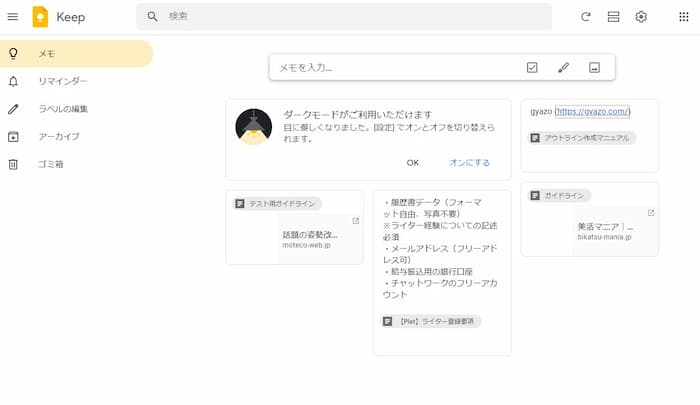Screen dimensions: 700x405
Task: Open リマインダー in the sidebar
Action: pos(76,81)
